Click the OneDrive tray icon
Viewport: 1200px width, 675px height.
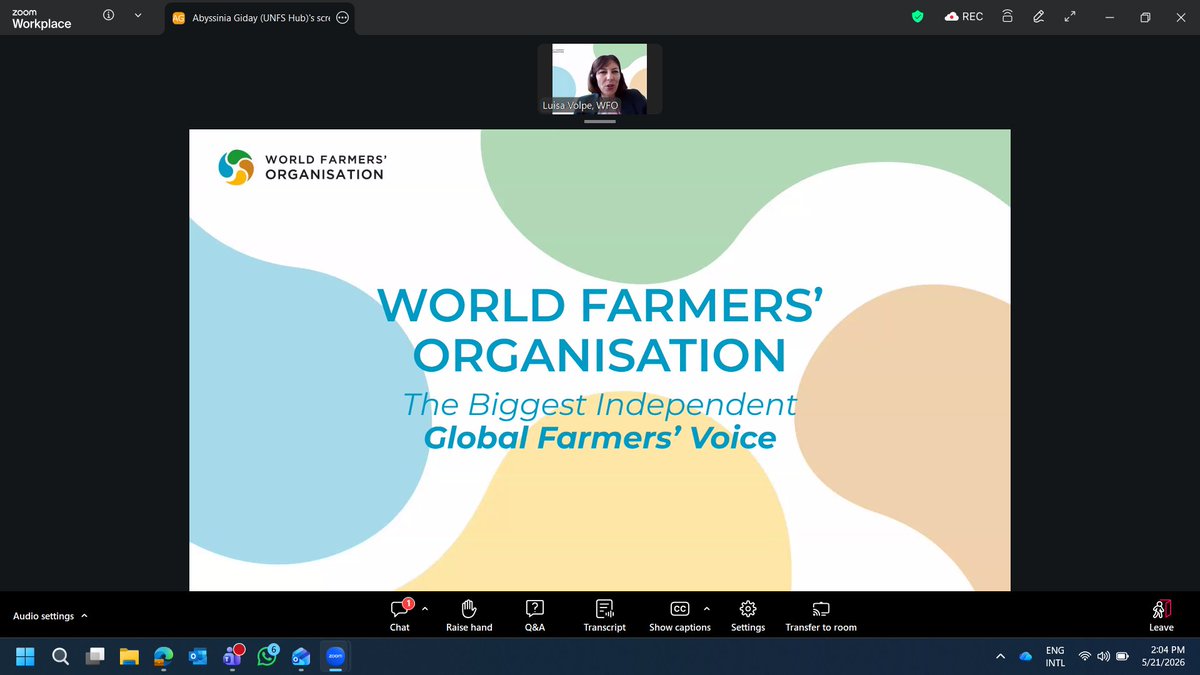coord(1026,656)
